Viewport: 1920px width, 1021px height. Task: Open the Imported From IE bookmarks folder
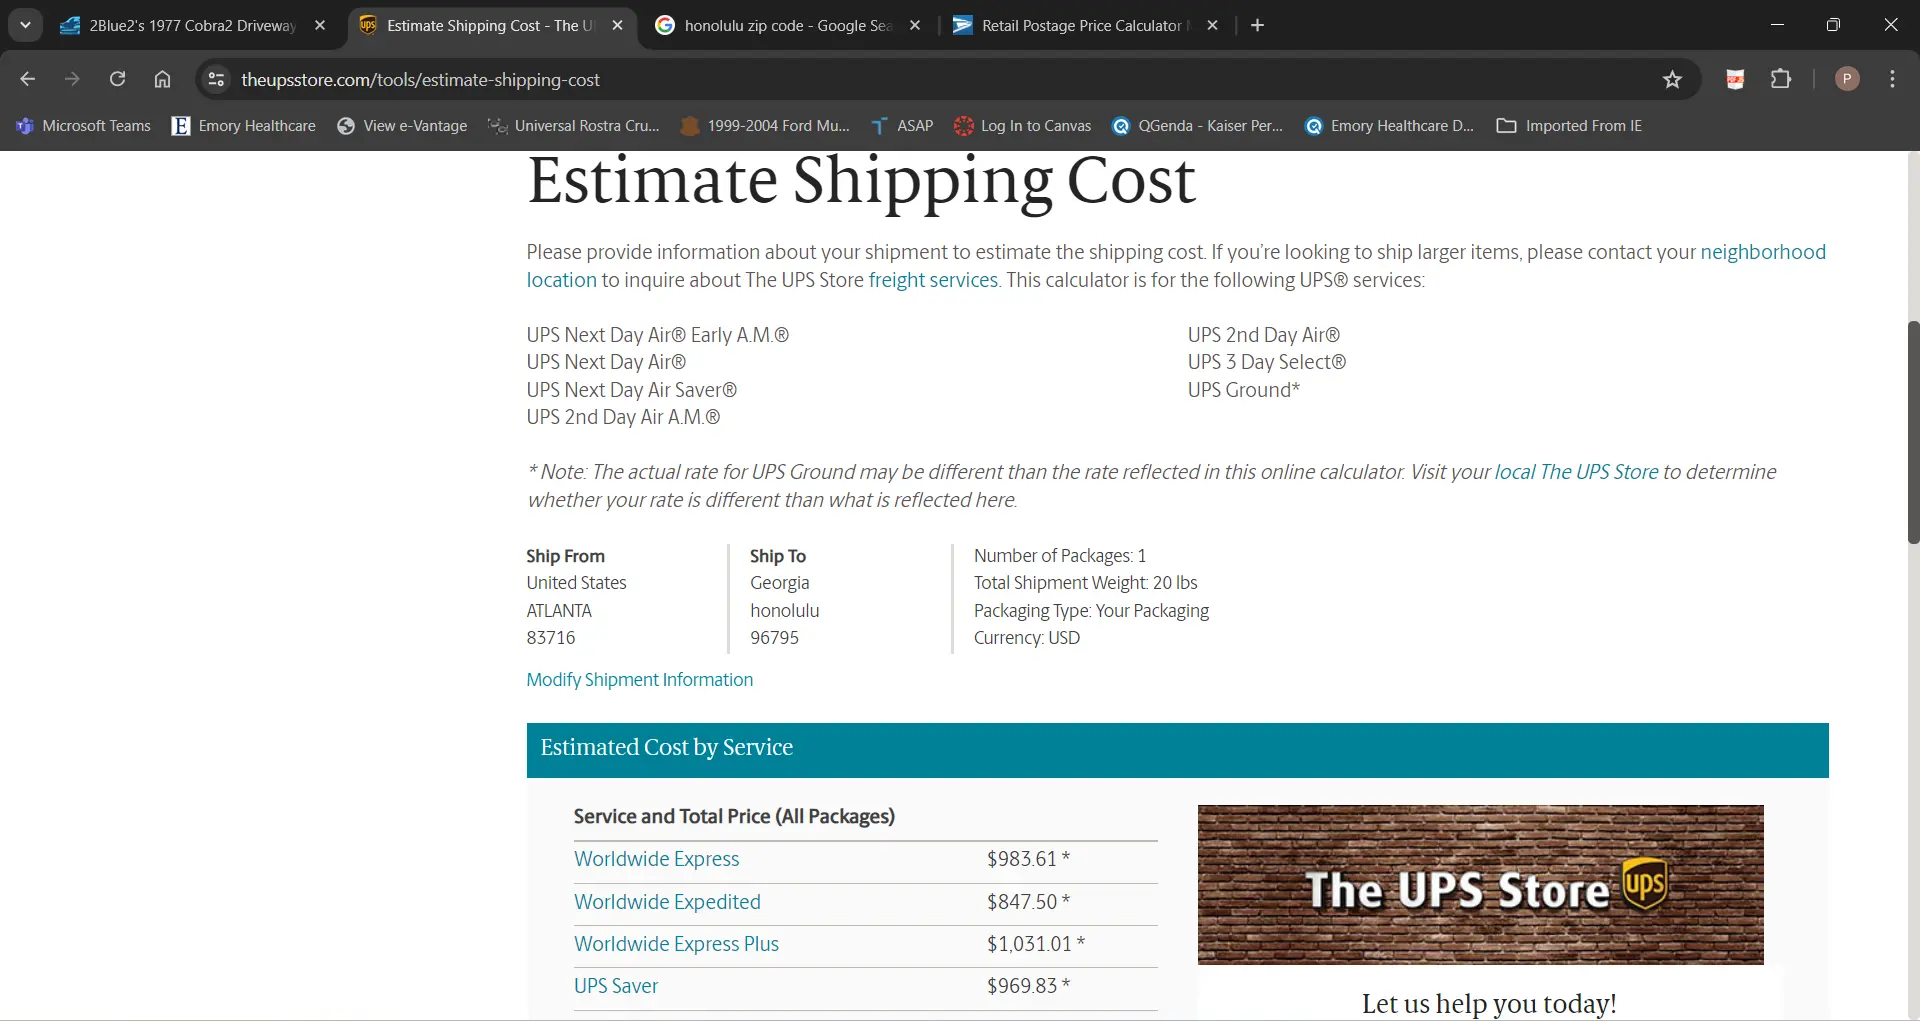1569,126
